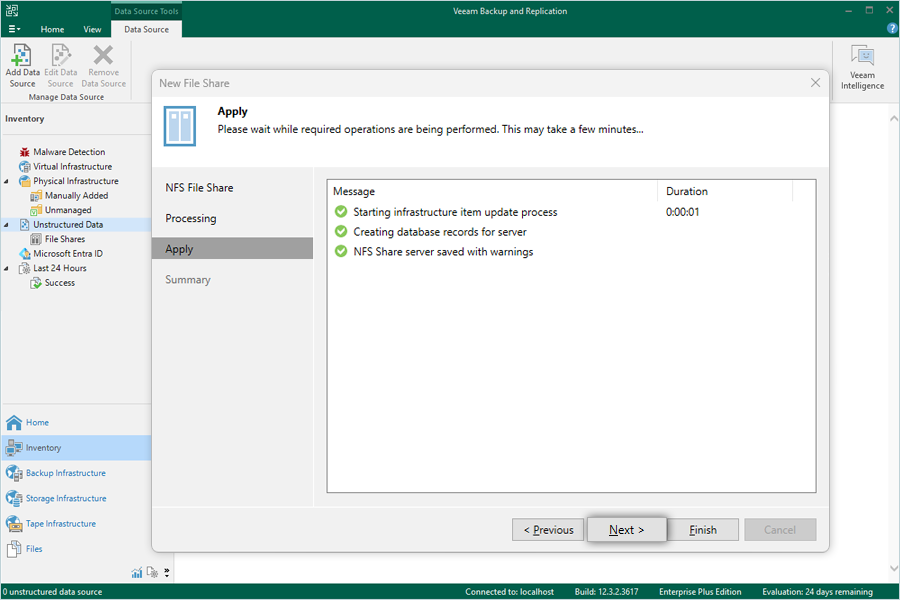Click 'Build: 12.3.2.3617' in status bar
Viewport: 900px width, 600px height.
(x=606, y=592)
